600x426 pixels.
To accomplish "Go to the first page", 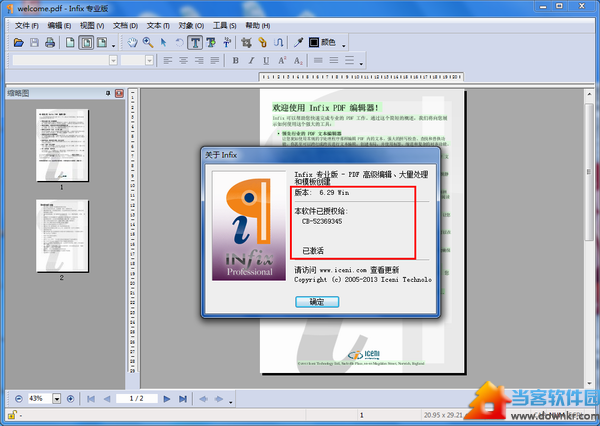I will 91,399.
